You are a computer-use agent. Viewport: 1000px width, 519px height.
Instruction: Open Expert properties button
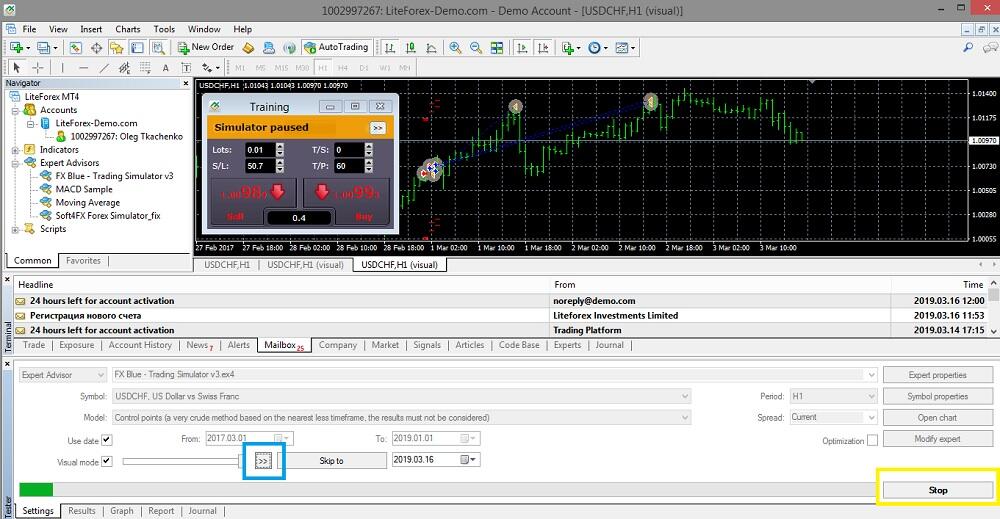click(938, 375)
